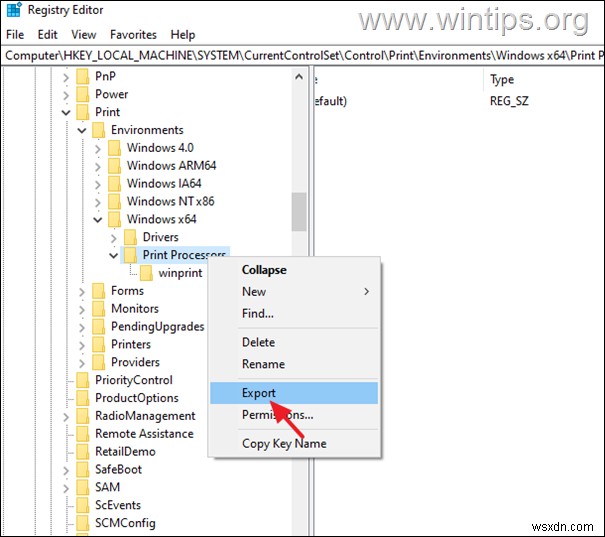Click the Windows NT x86 folder icon
Viewport: 605px width, 537px height.
[114, 201]
